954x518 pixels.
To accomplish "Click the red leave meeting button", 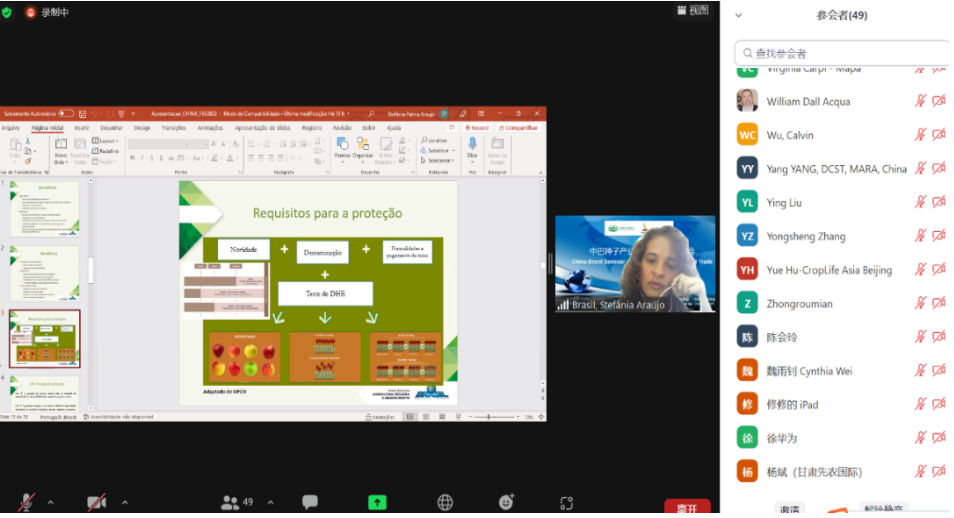I will [x=687, y=508].
